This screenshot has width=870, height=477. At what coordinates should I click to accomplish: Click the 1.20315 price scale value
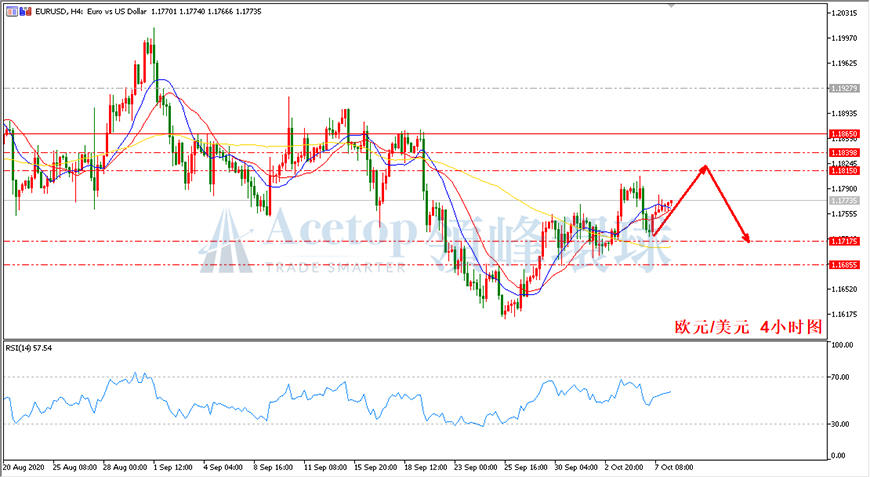pyautogui.click(x=845, y=13)
